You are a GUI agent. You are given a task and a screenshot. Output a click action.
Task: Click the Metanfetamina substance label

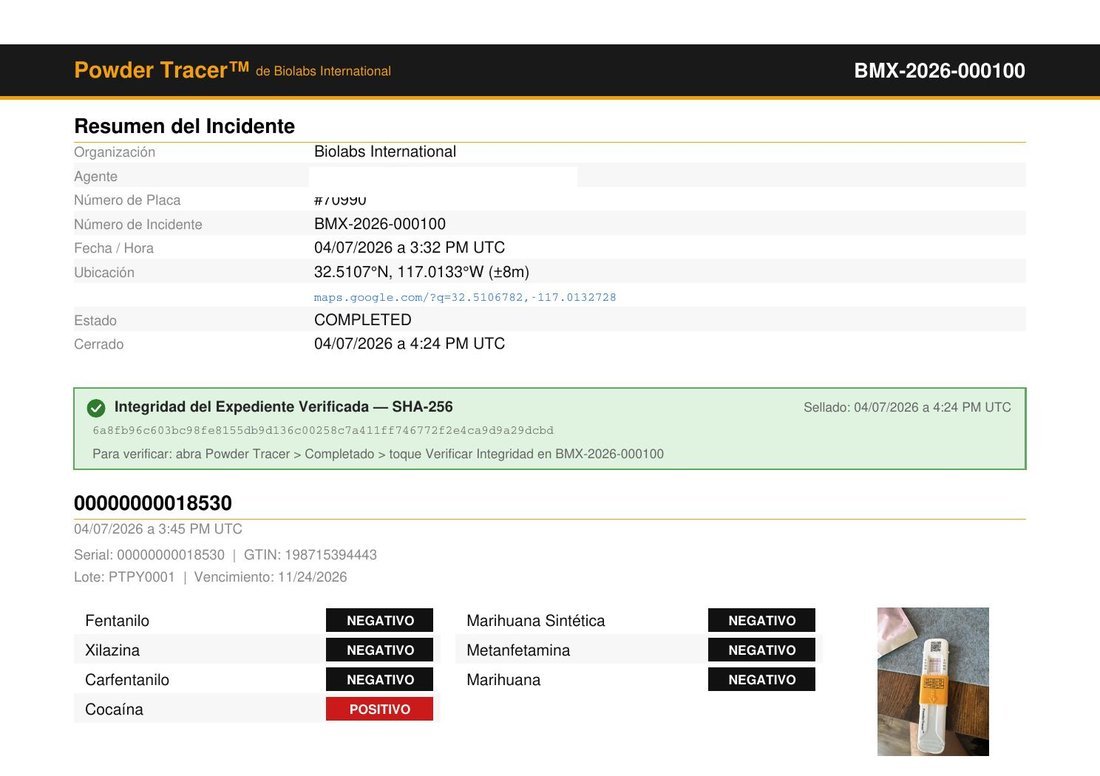click(518, 650)
